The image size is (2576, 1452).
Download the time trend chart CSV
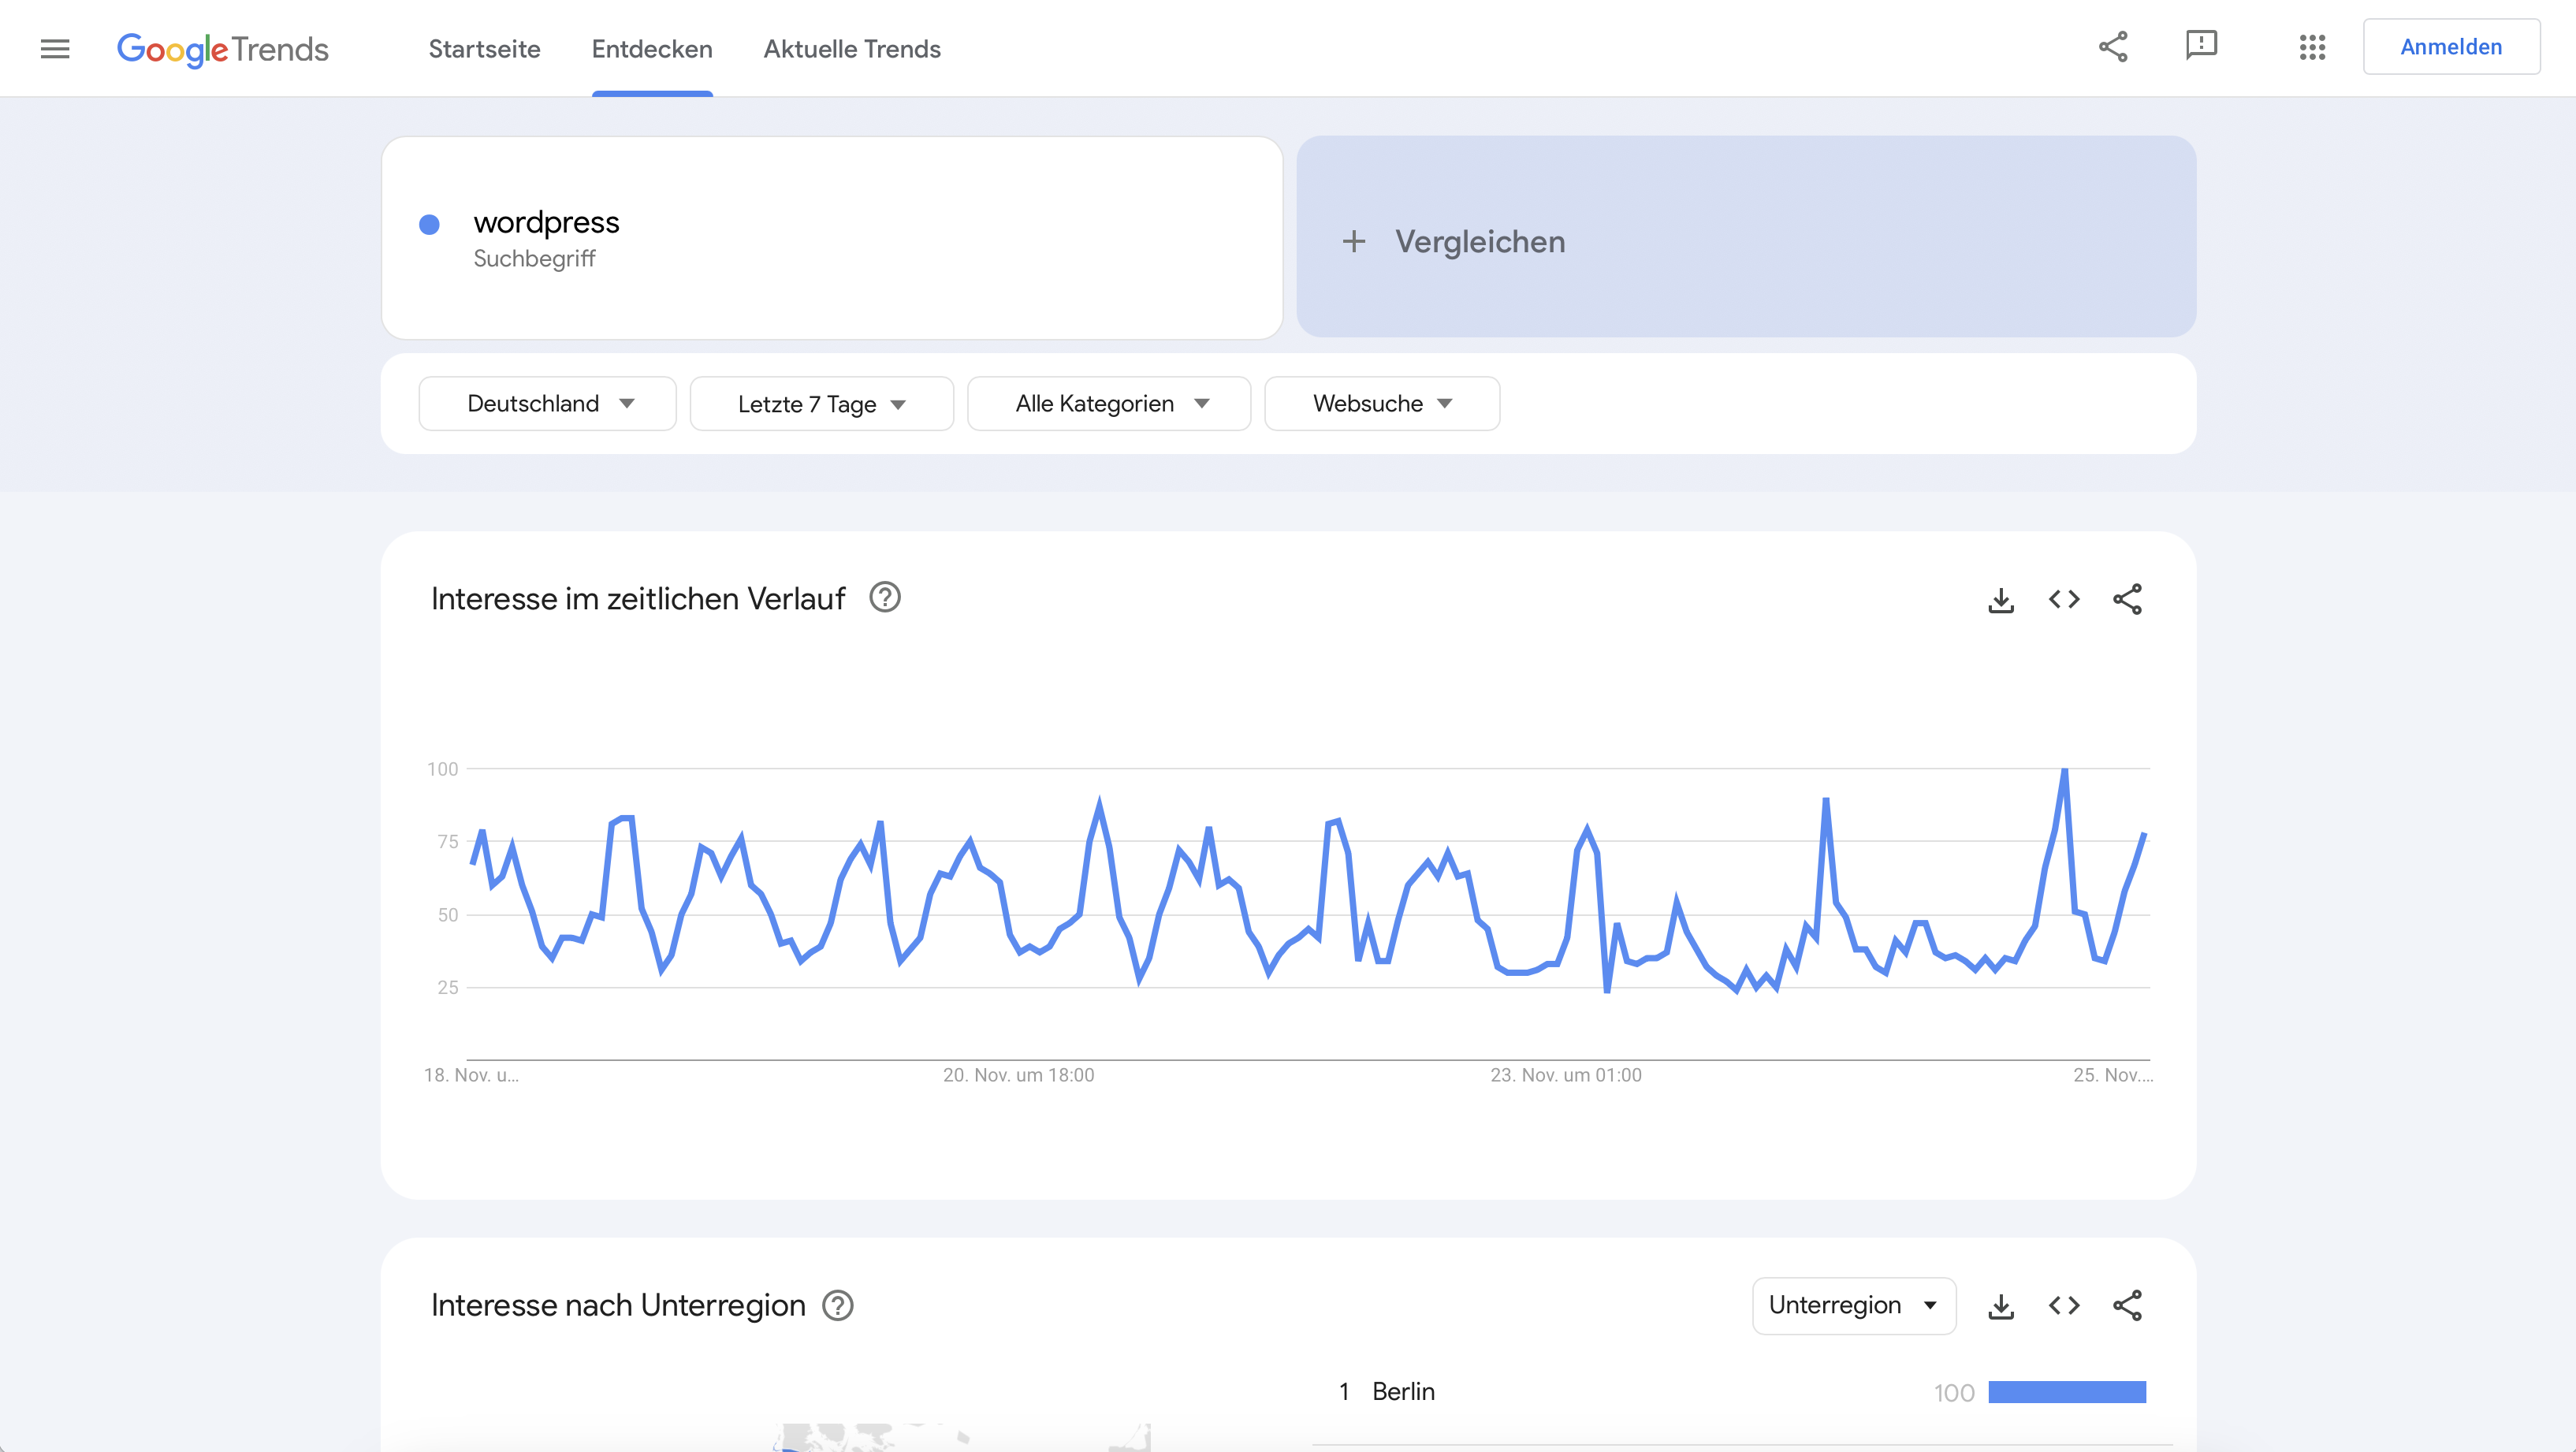2001,600
